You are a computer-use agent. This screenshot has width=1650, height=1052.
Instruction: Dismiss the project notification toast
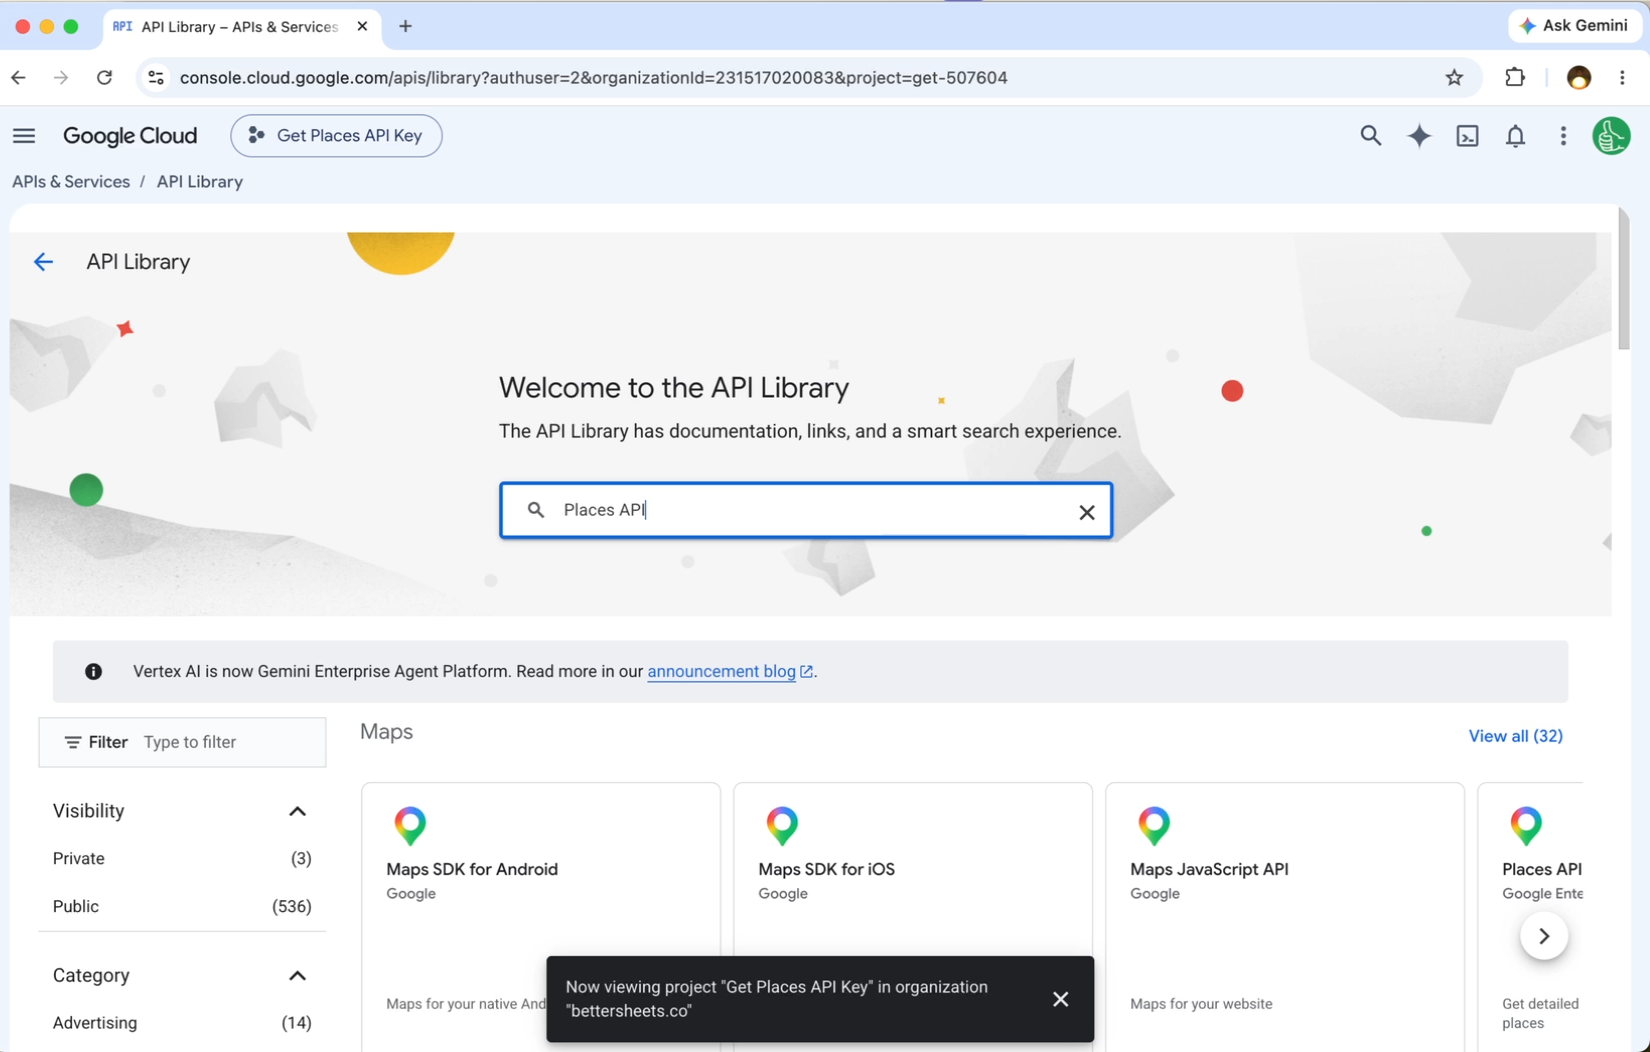1061,999
